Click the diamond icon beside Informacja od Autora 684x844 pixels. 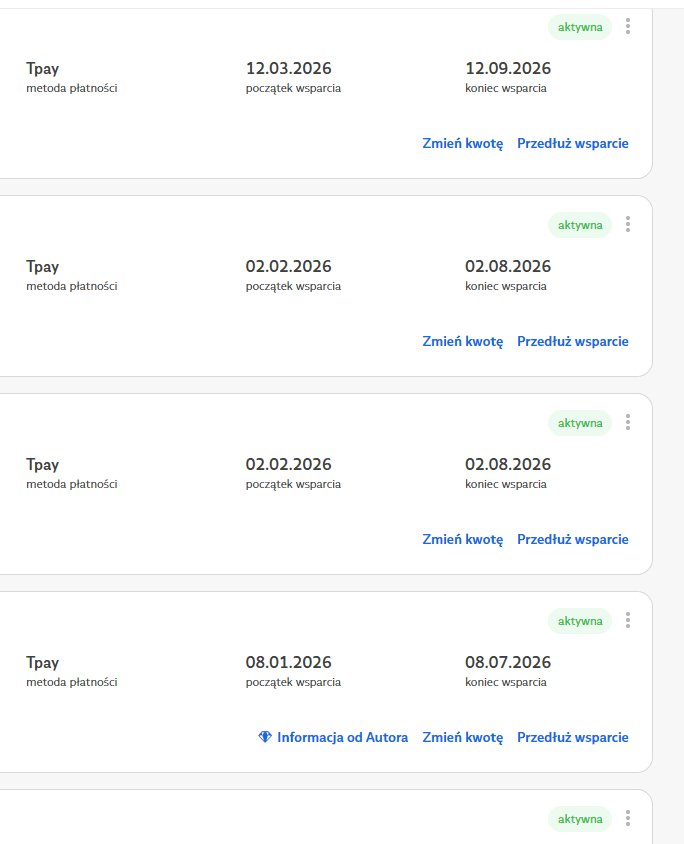tap(265, 737)
